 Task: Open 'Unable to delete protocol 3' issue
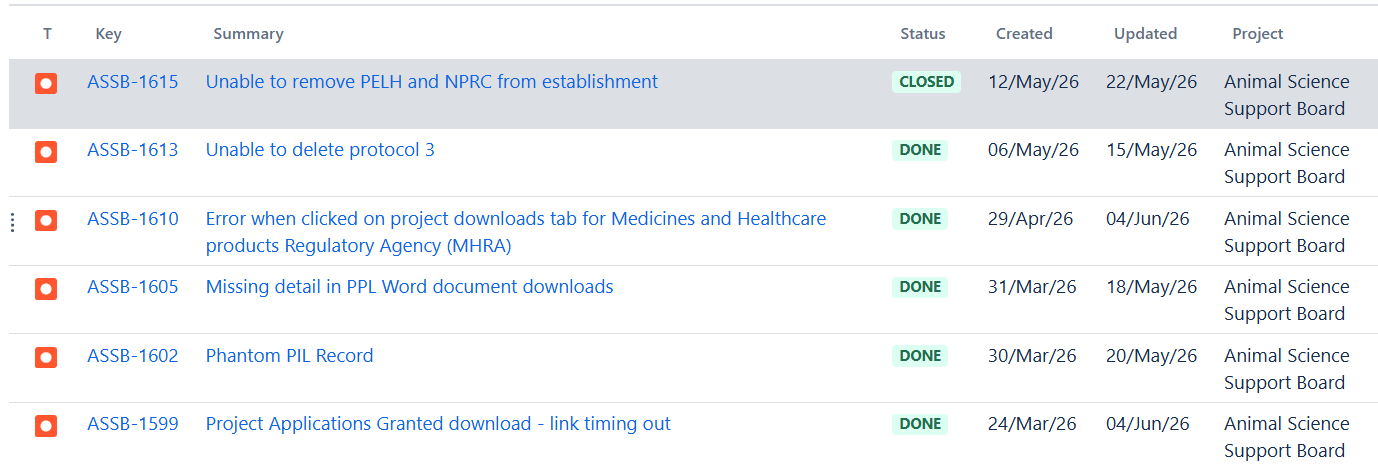[x=320, y=150]
